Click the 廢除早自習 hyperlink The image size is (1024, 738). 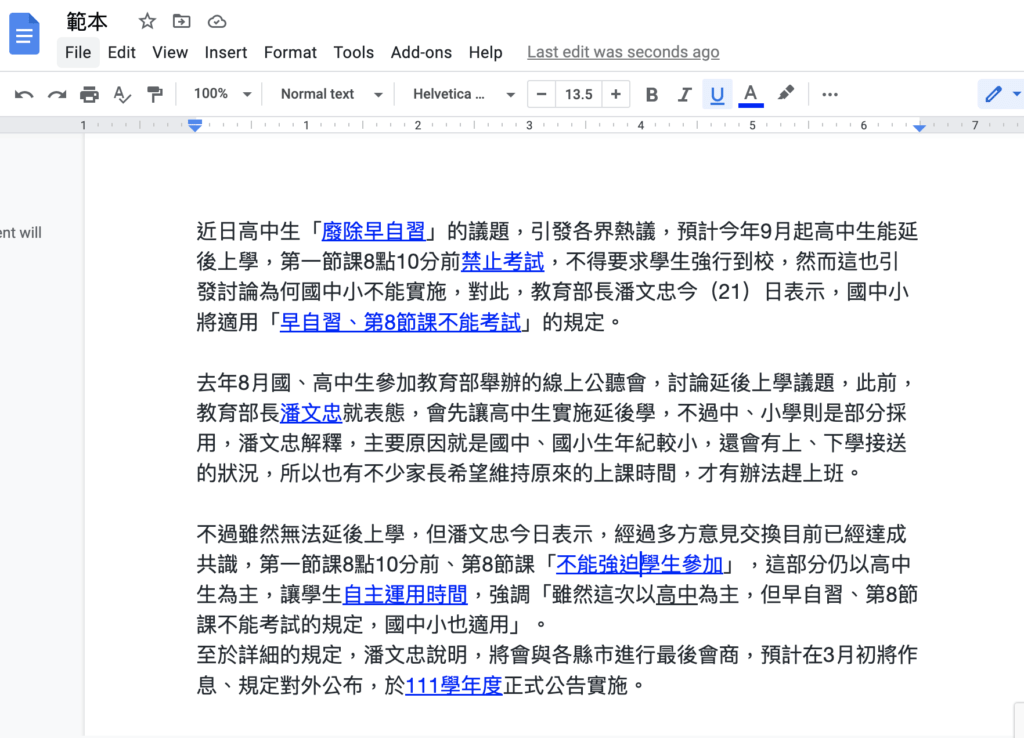click(x=373, y=232)
